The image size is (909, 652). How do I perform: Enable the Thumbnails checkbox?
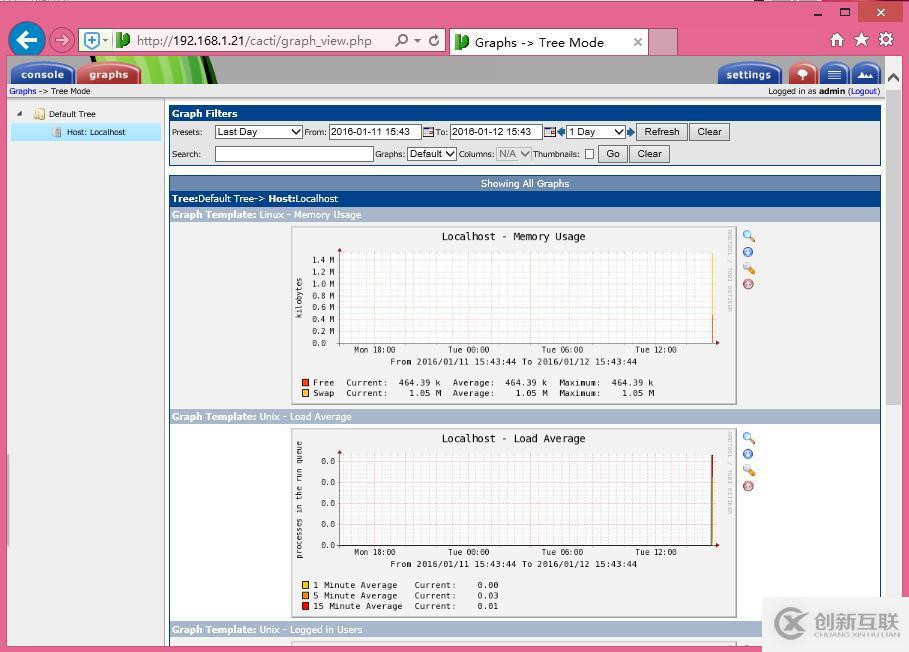click(590, 154)
